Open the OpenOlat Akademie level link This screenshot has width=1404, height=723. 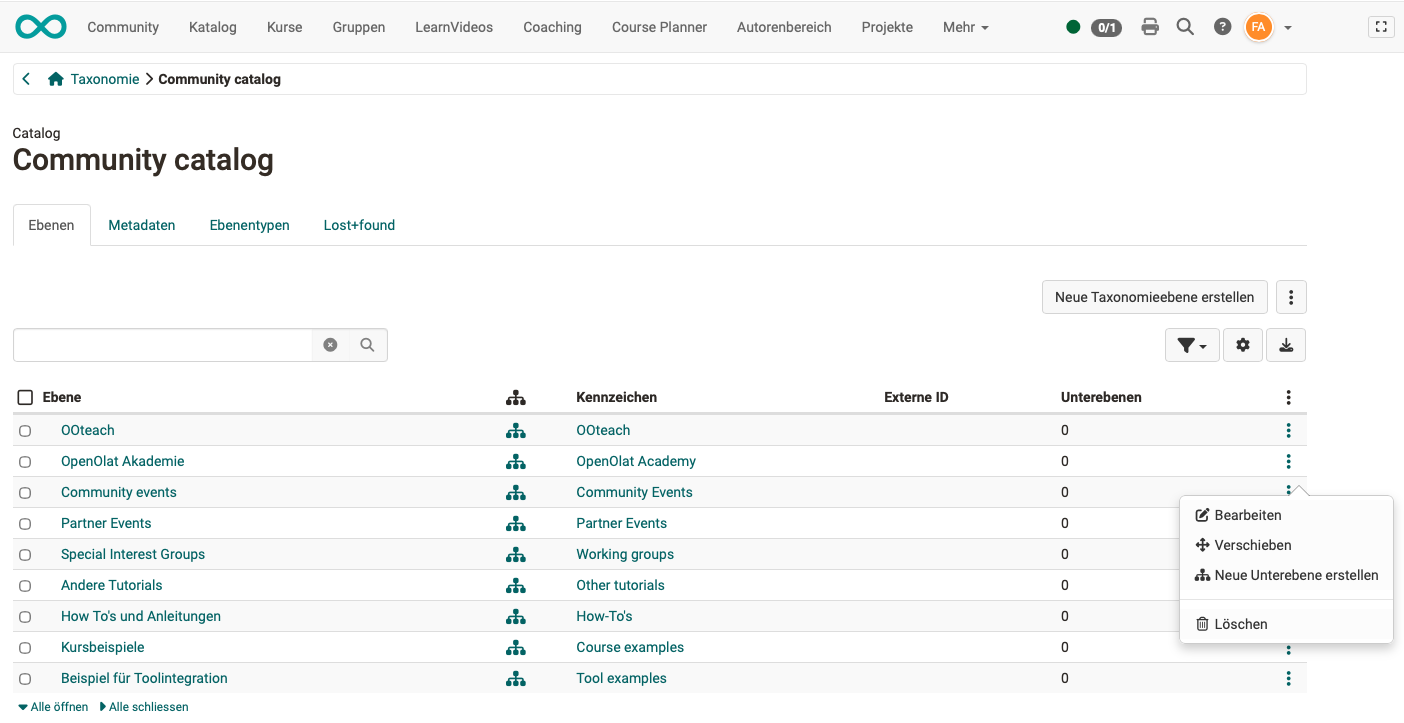122,461
